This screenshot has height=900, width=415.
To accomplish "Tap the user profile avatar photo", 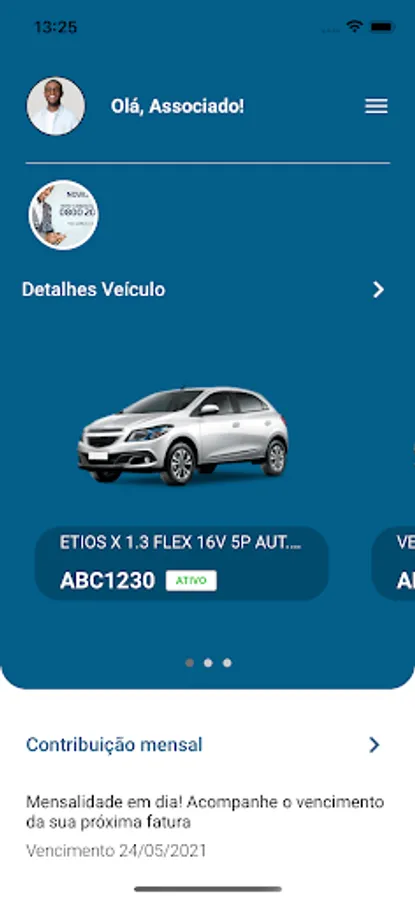I will (x=56, y=106).
